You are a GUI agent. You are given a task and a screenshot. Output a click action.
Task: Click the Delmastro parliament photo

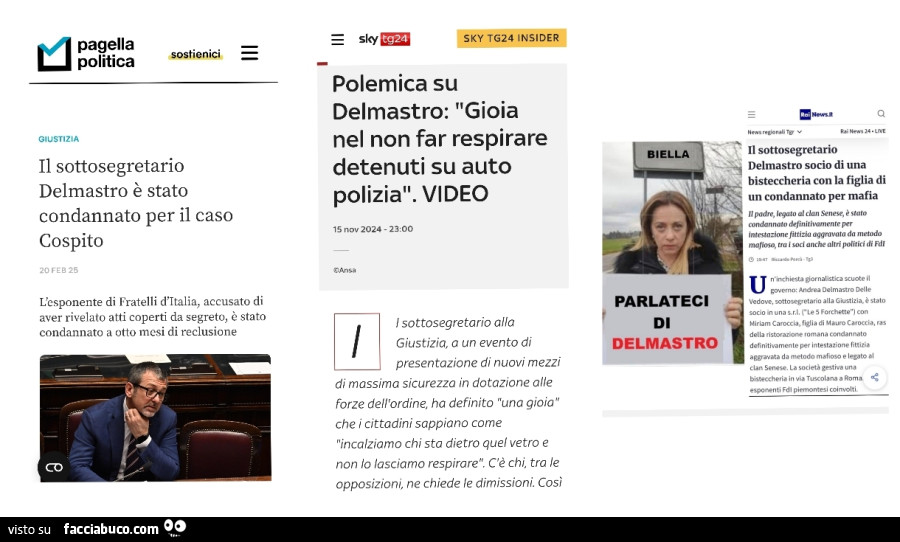(155, 417)
